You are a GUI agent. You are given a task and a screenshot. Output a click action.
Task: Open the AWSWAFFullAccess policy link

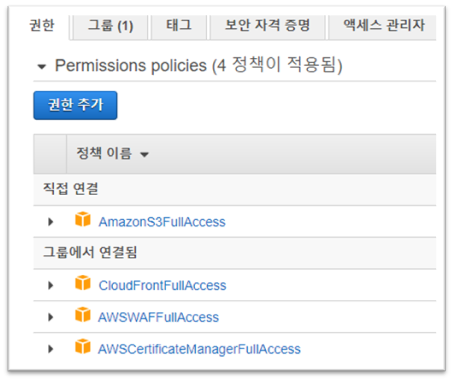click(158, 317)
